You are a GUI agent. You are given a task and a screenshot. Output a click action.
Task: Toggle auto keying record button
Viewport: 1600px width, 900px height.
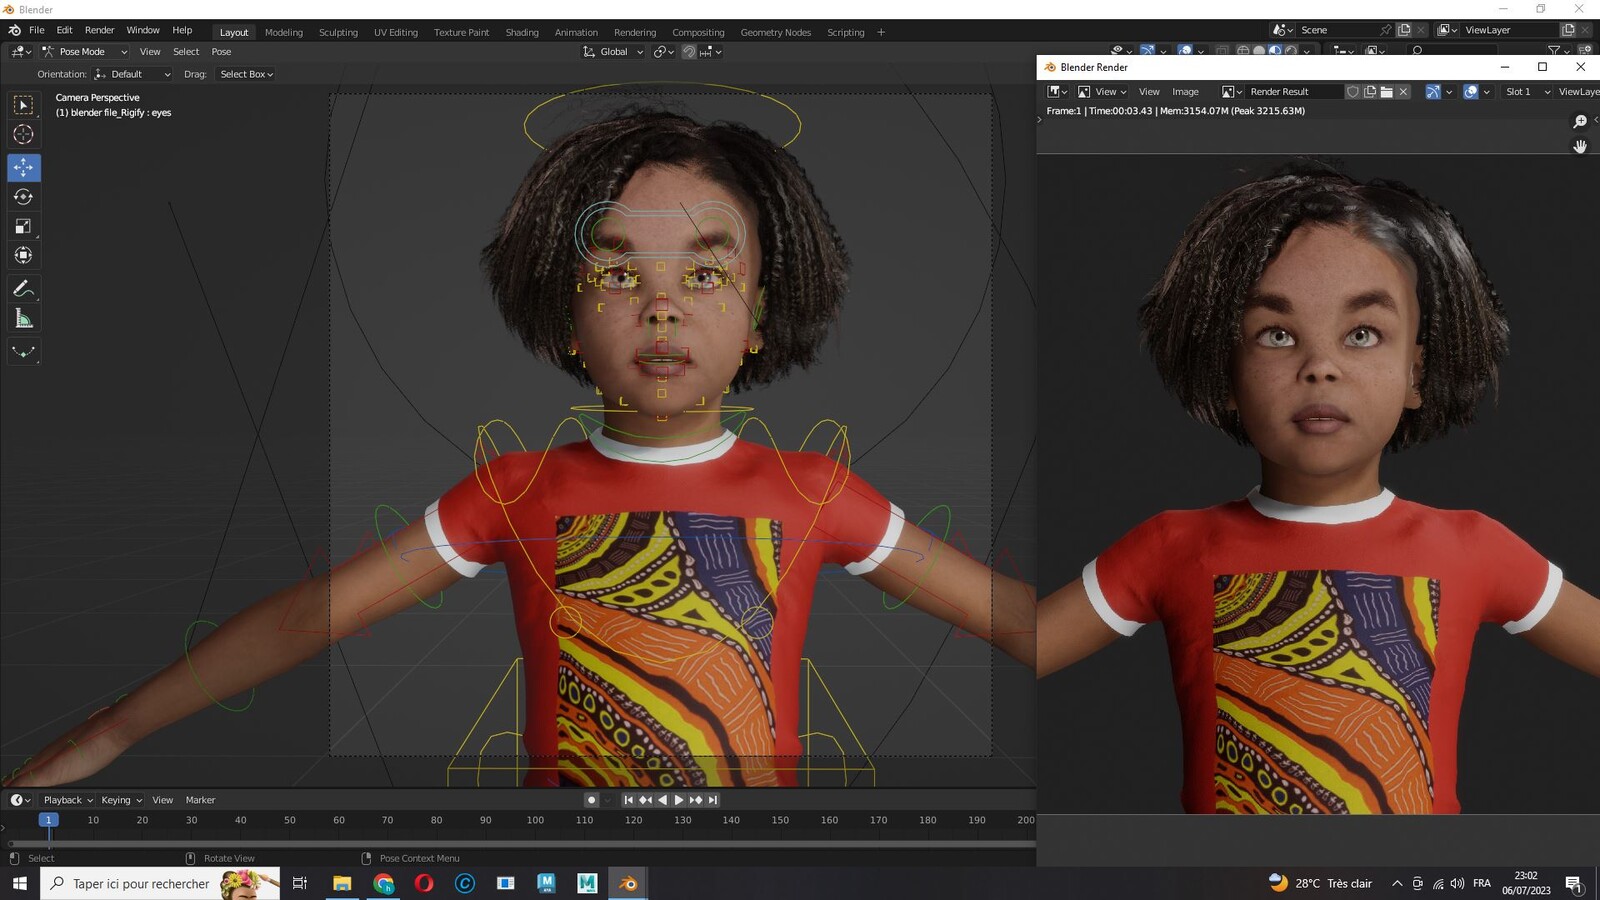point(591,800)
